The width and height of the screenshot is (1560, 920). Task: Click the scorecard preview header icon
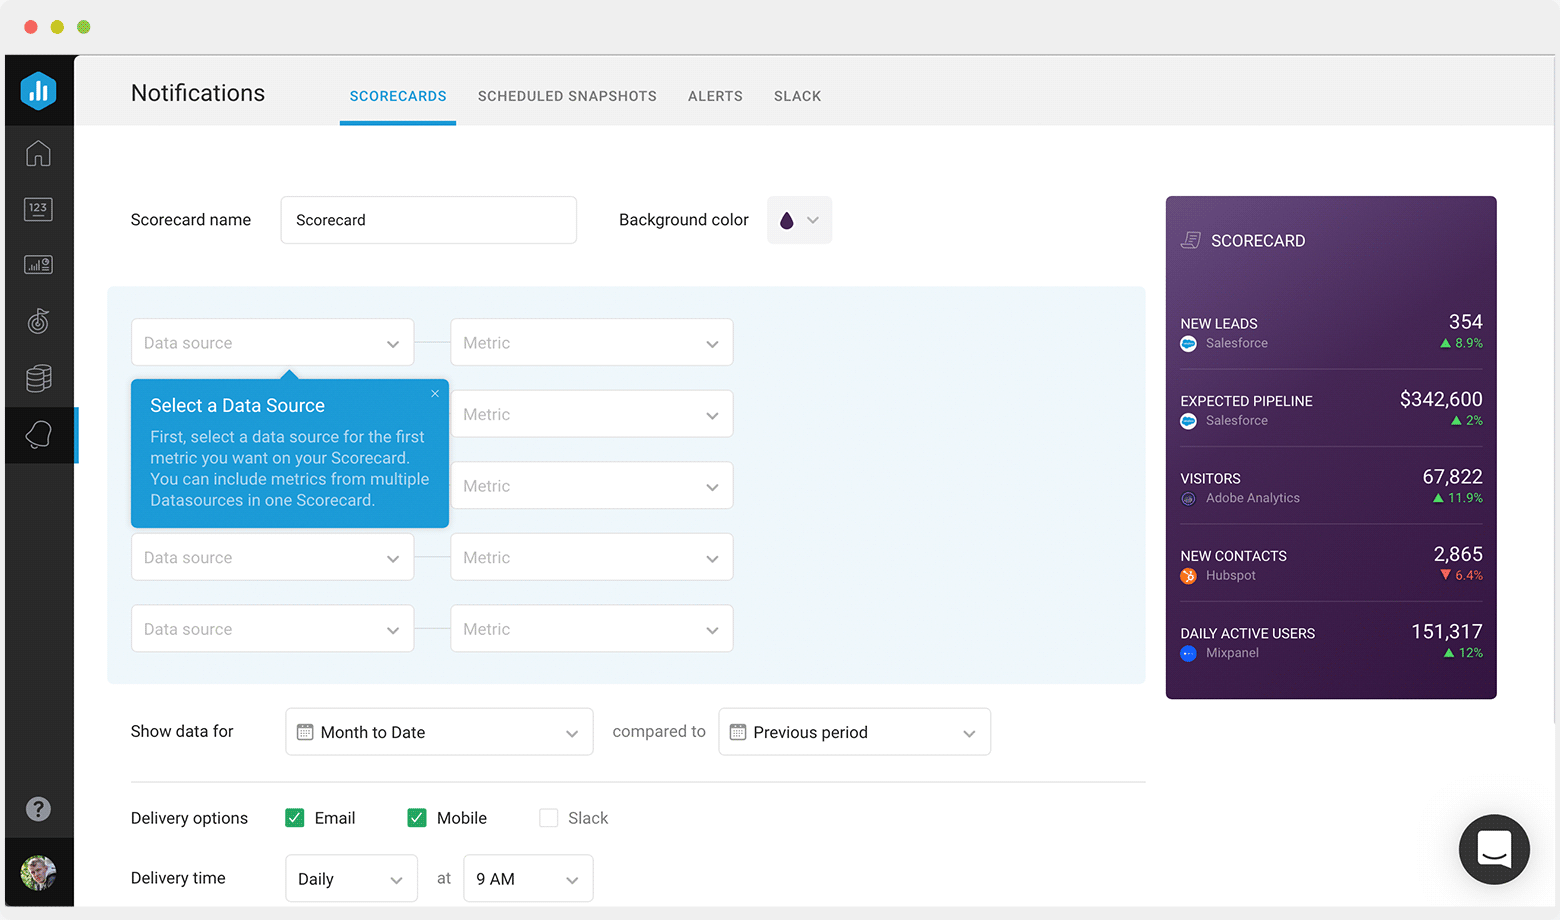(1190, 240)
